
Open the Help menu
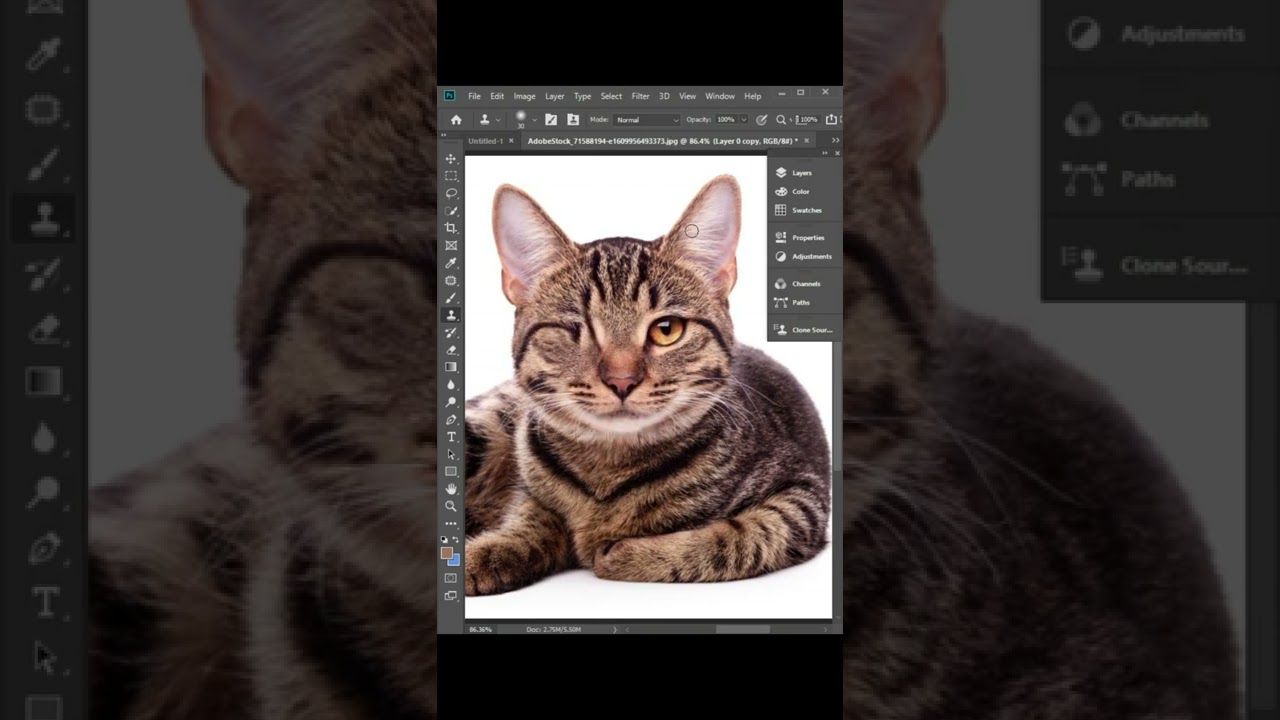(753, 96)
